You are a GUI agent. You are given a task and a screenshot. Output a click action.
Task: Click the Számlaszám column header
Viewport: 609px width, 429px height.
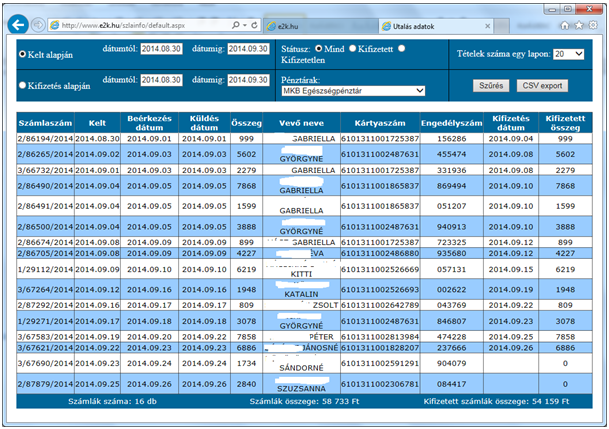(45, 123)
